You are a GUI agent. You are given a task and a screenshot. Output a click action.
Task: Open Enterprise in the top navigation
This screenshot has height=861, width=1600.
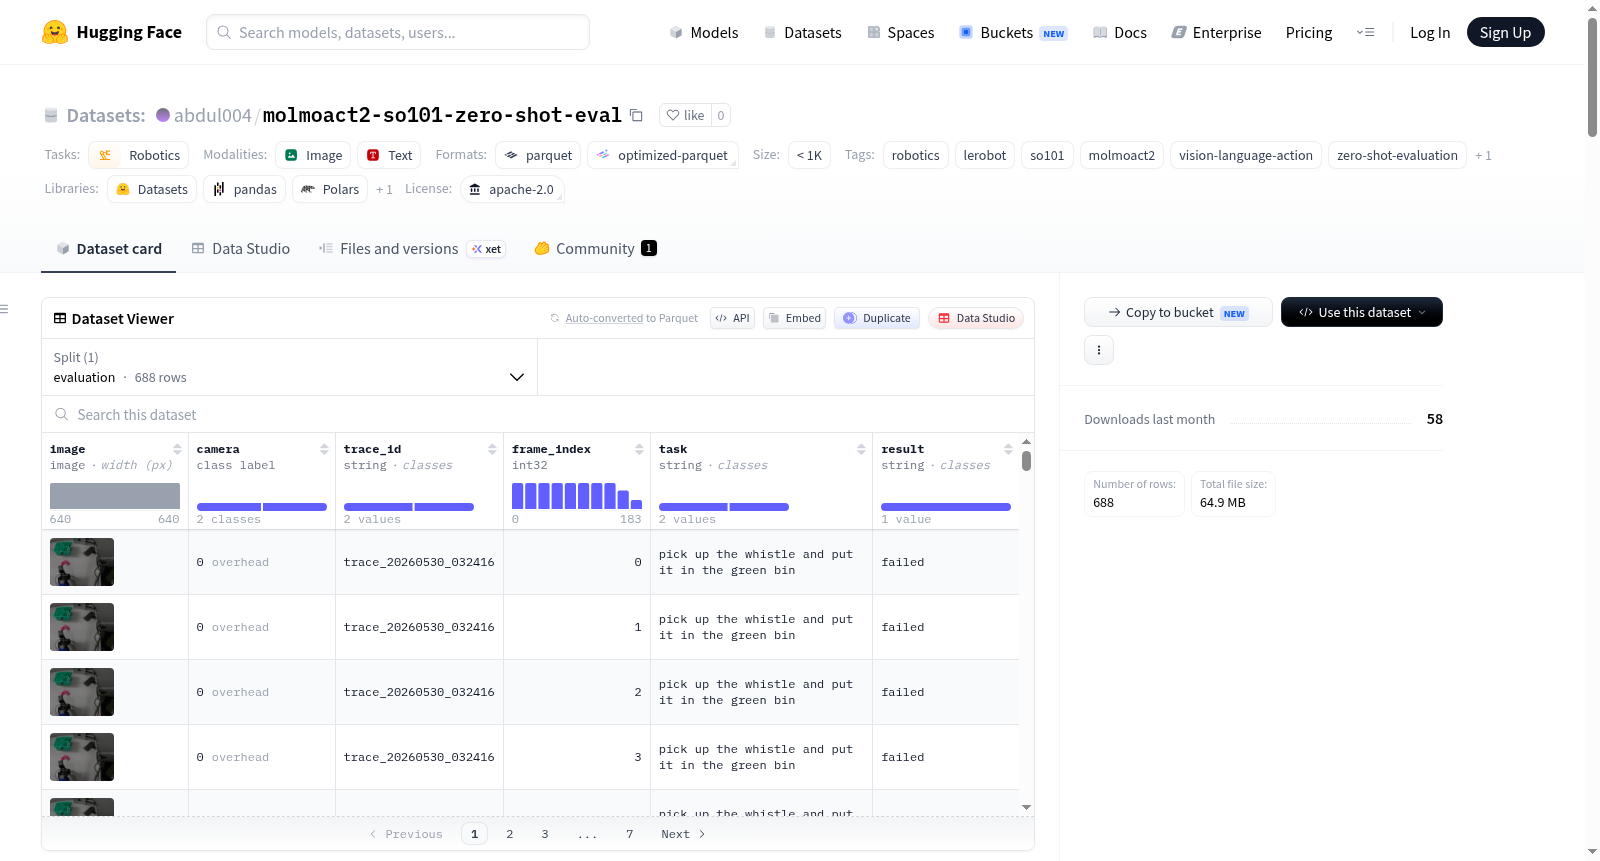pyautogui.click(x=1216, y=32)
